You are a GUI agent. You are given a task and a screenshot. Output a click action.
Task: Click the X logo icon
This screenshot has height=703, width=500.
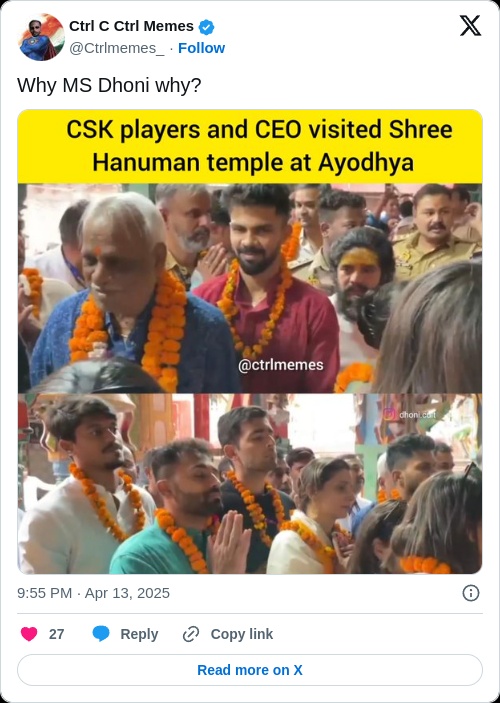click(470, 26)
